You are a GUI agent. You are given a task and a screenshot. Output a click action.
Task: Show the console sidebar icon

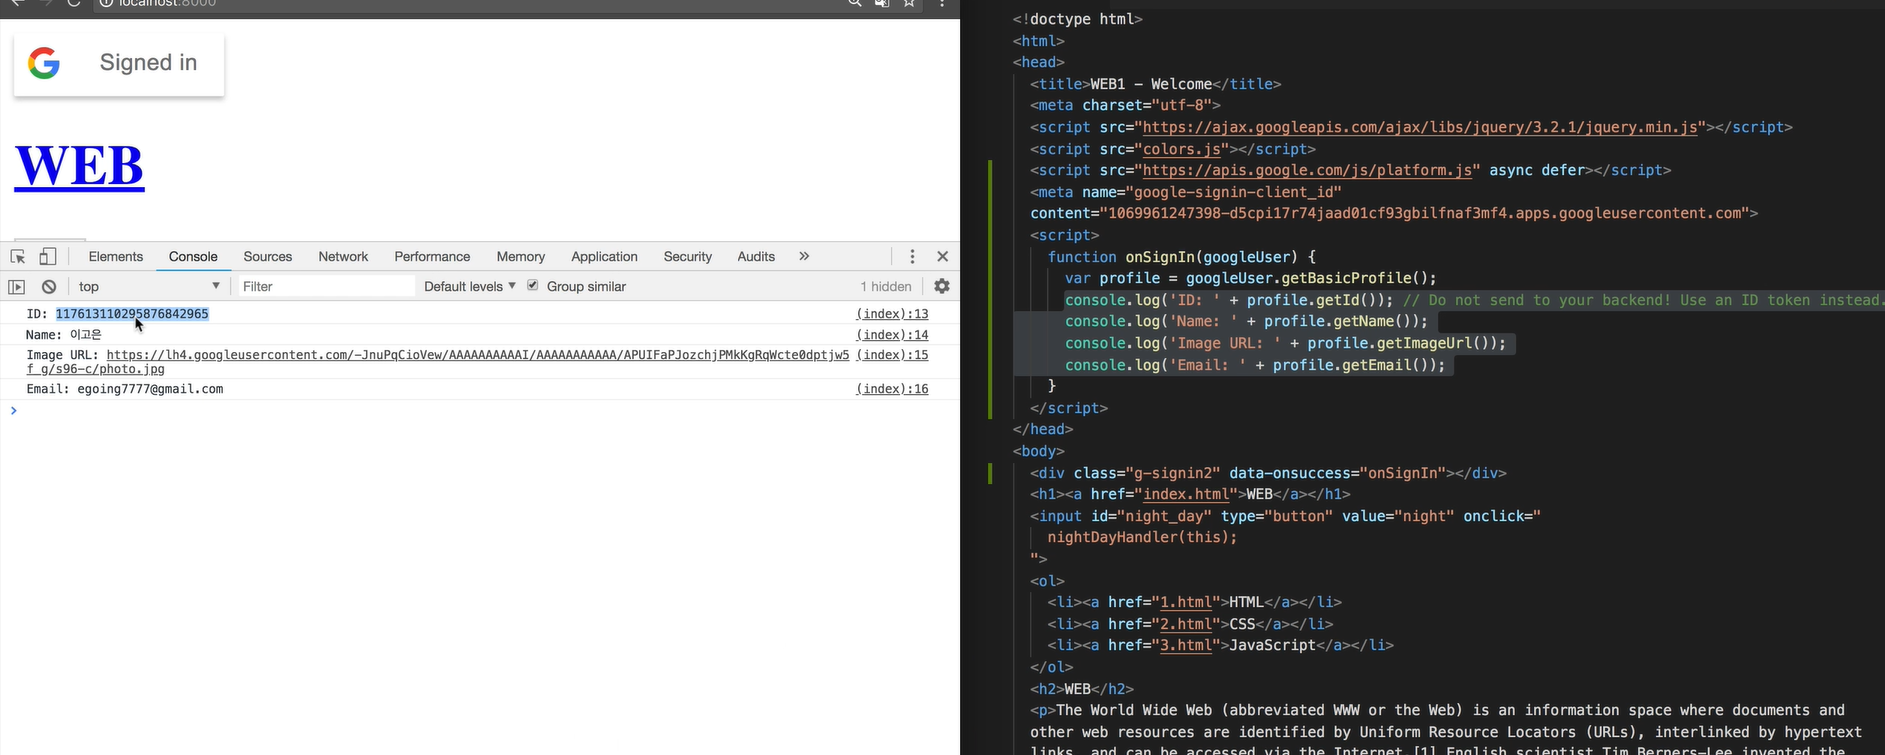17,287
